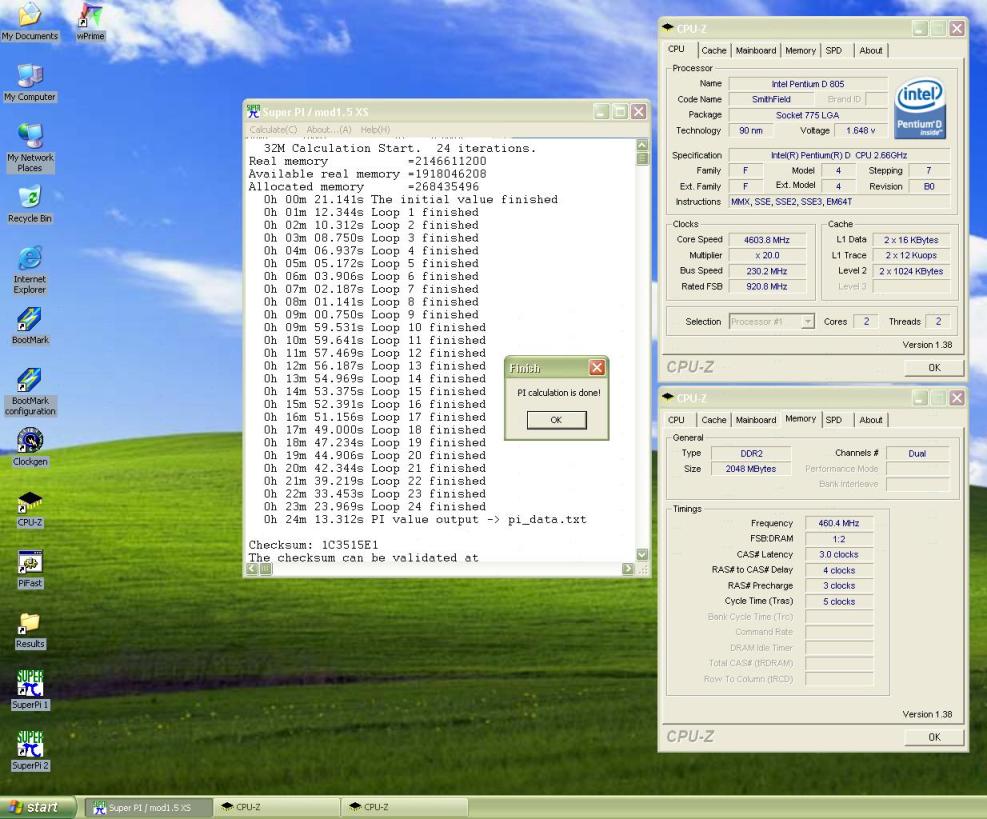Click the bottom CPU-Z window title icon

668,397
